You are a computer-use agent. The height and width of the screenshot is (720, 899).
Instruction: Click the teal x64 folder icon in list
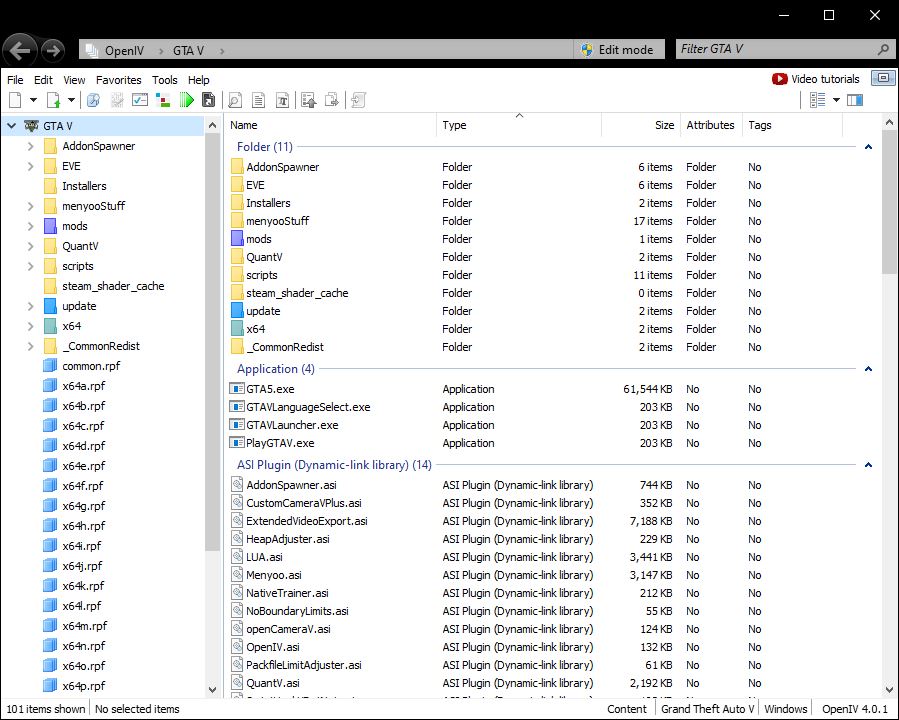pyautogui.click(x=237, y=328)
